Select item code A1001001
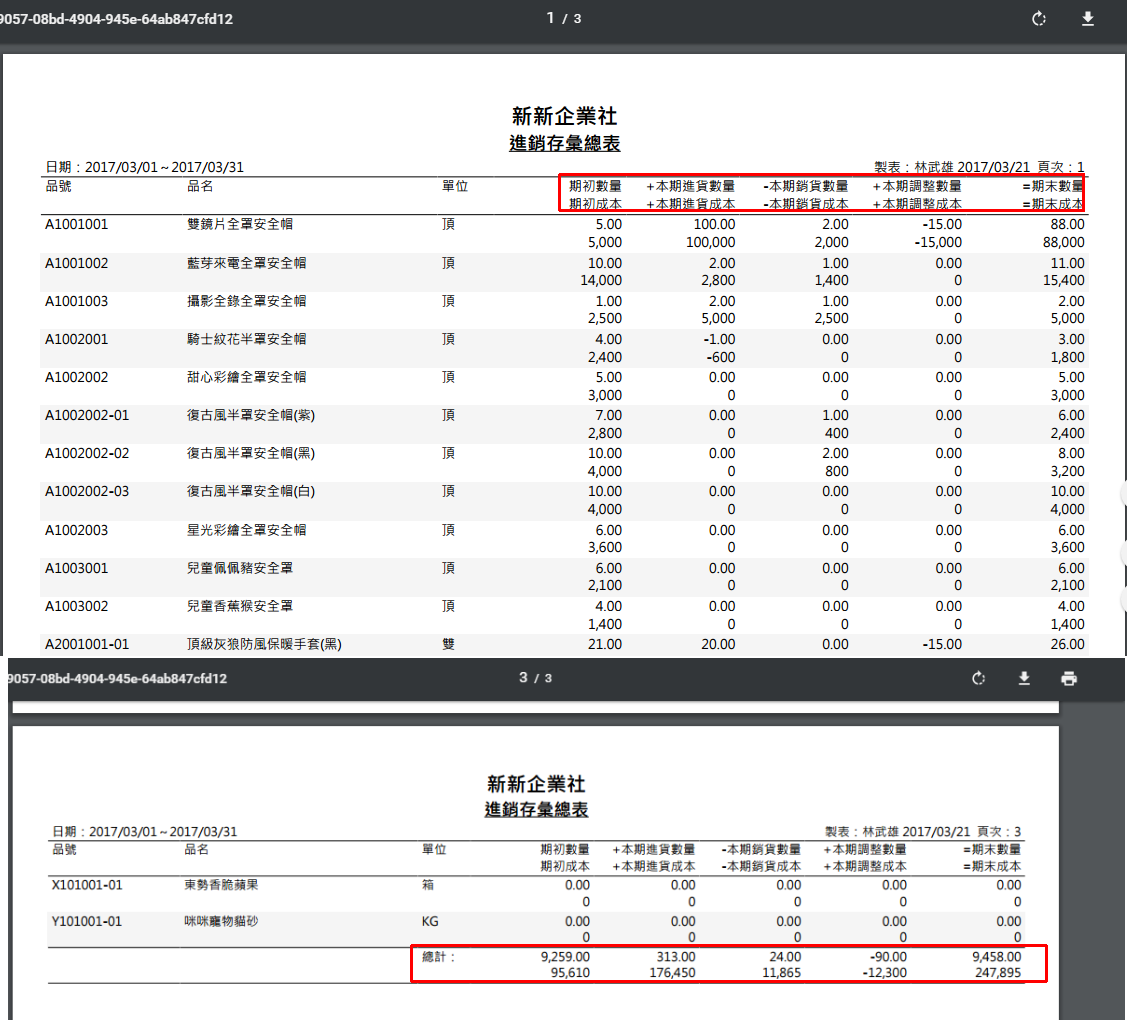The image size is (1127, 1020). point(76,224)
